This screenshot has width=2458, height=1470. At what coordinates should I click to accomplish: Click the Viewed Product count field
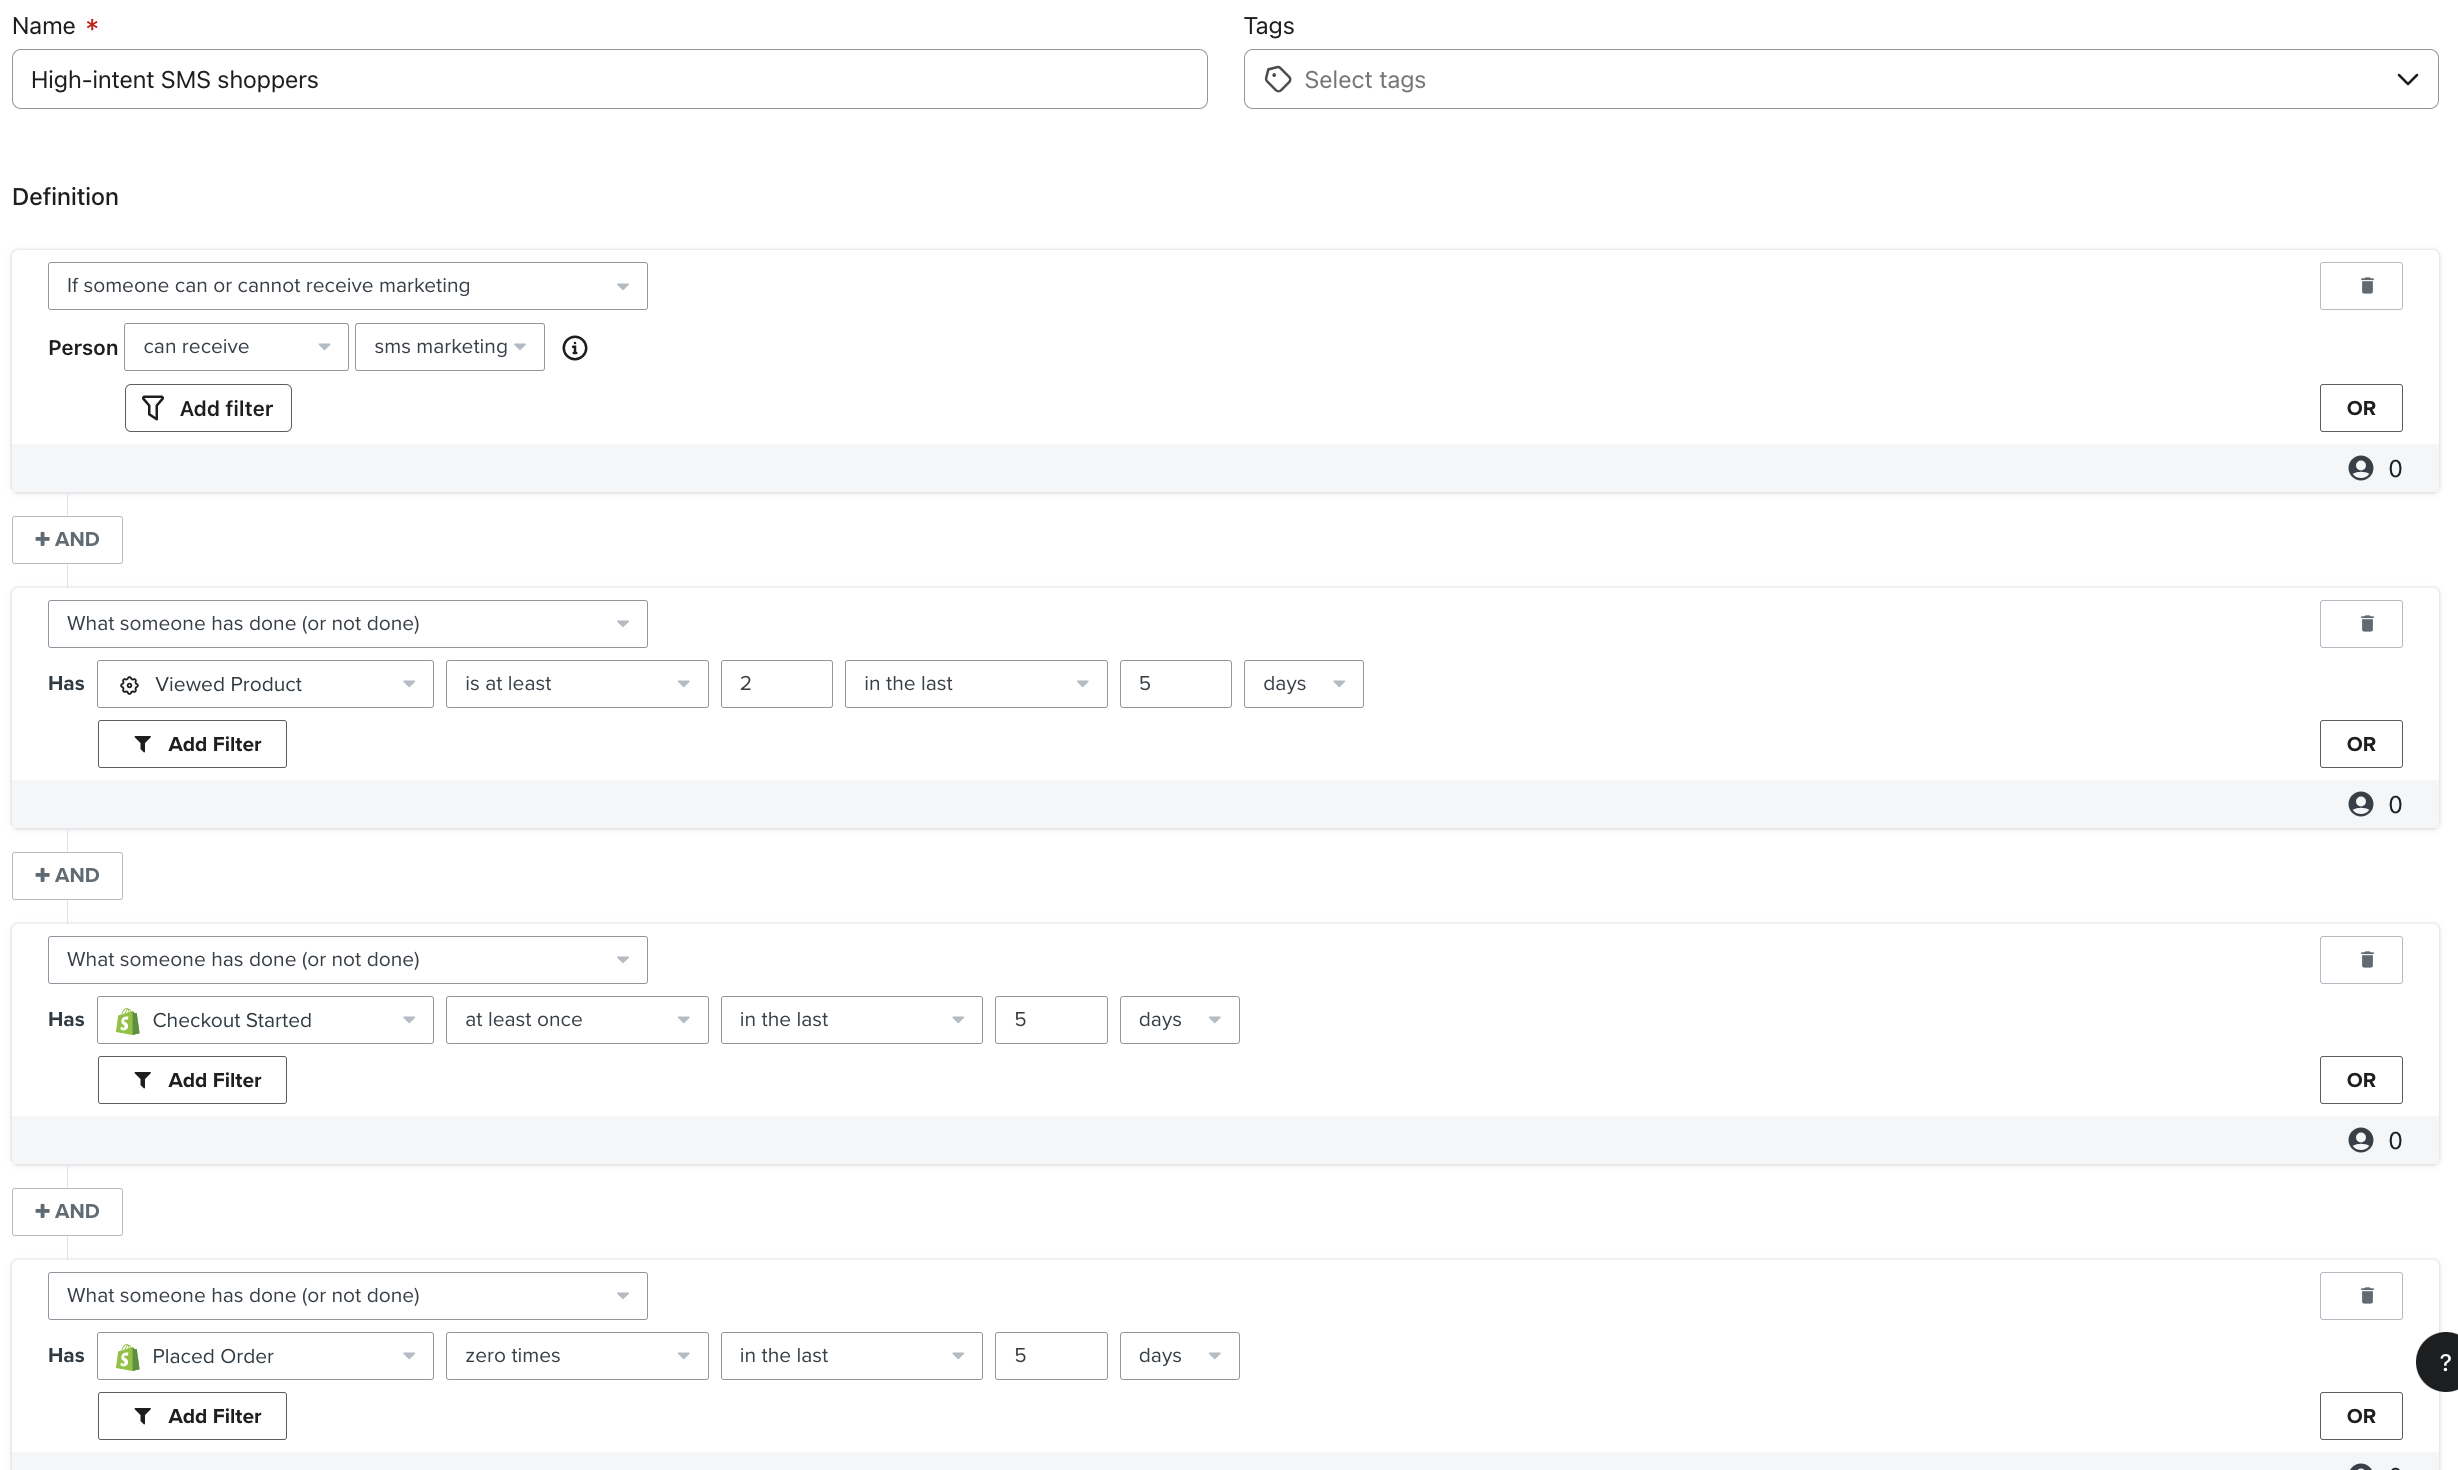tap(776, 684)
